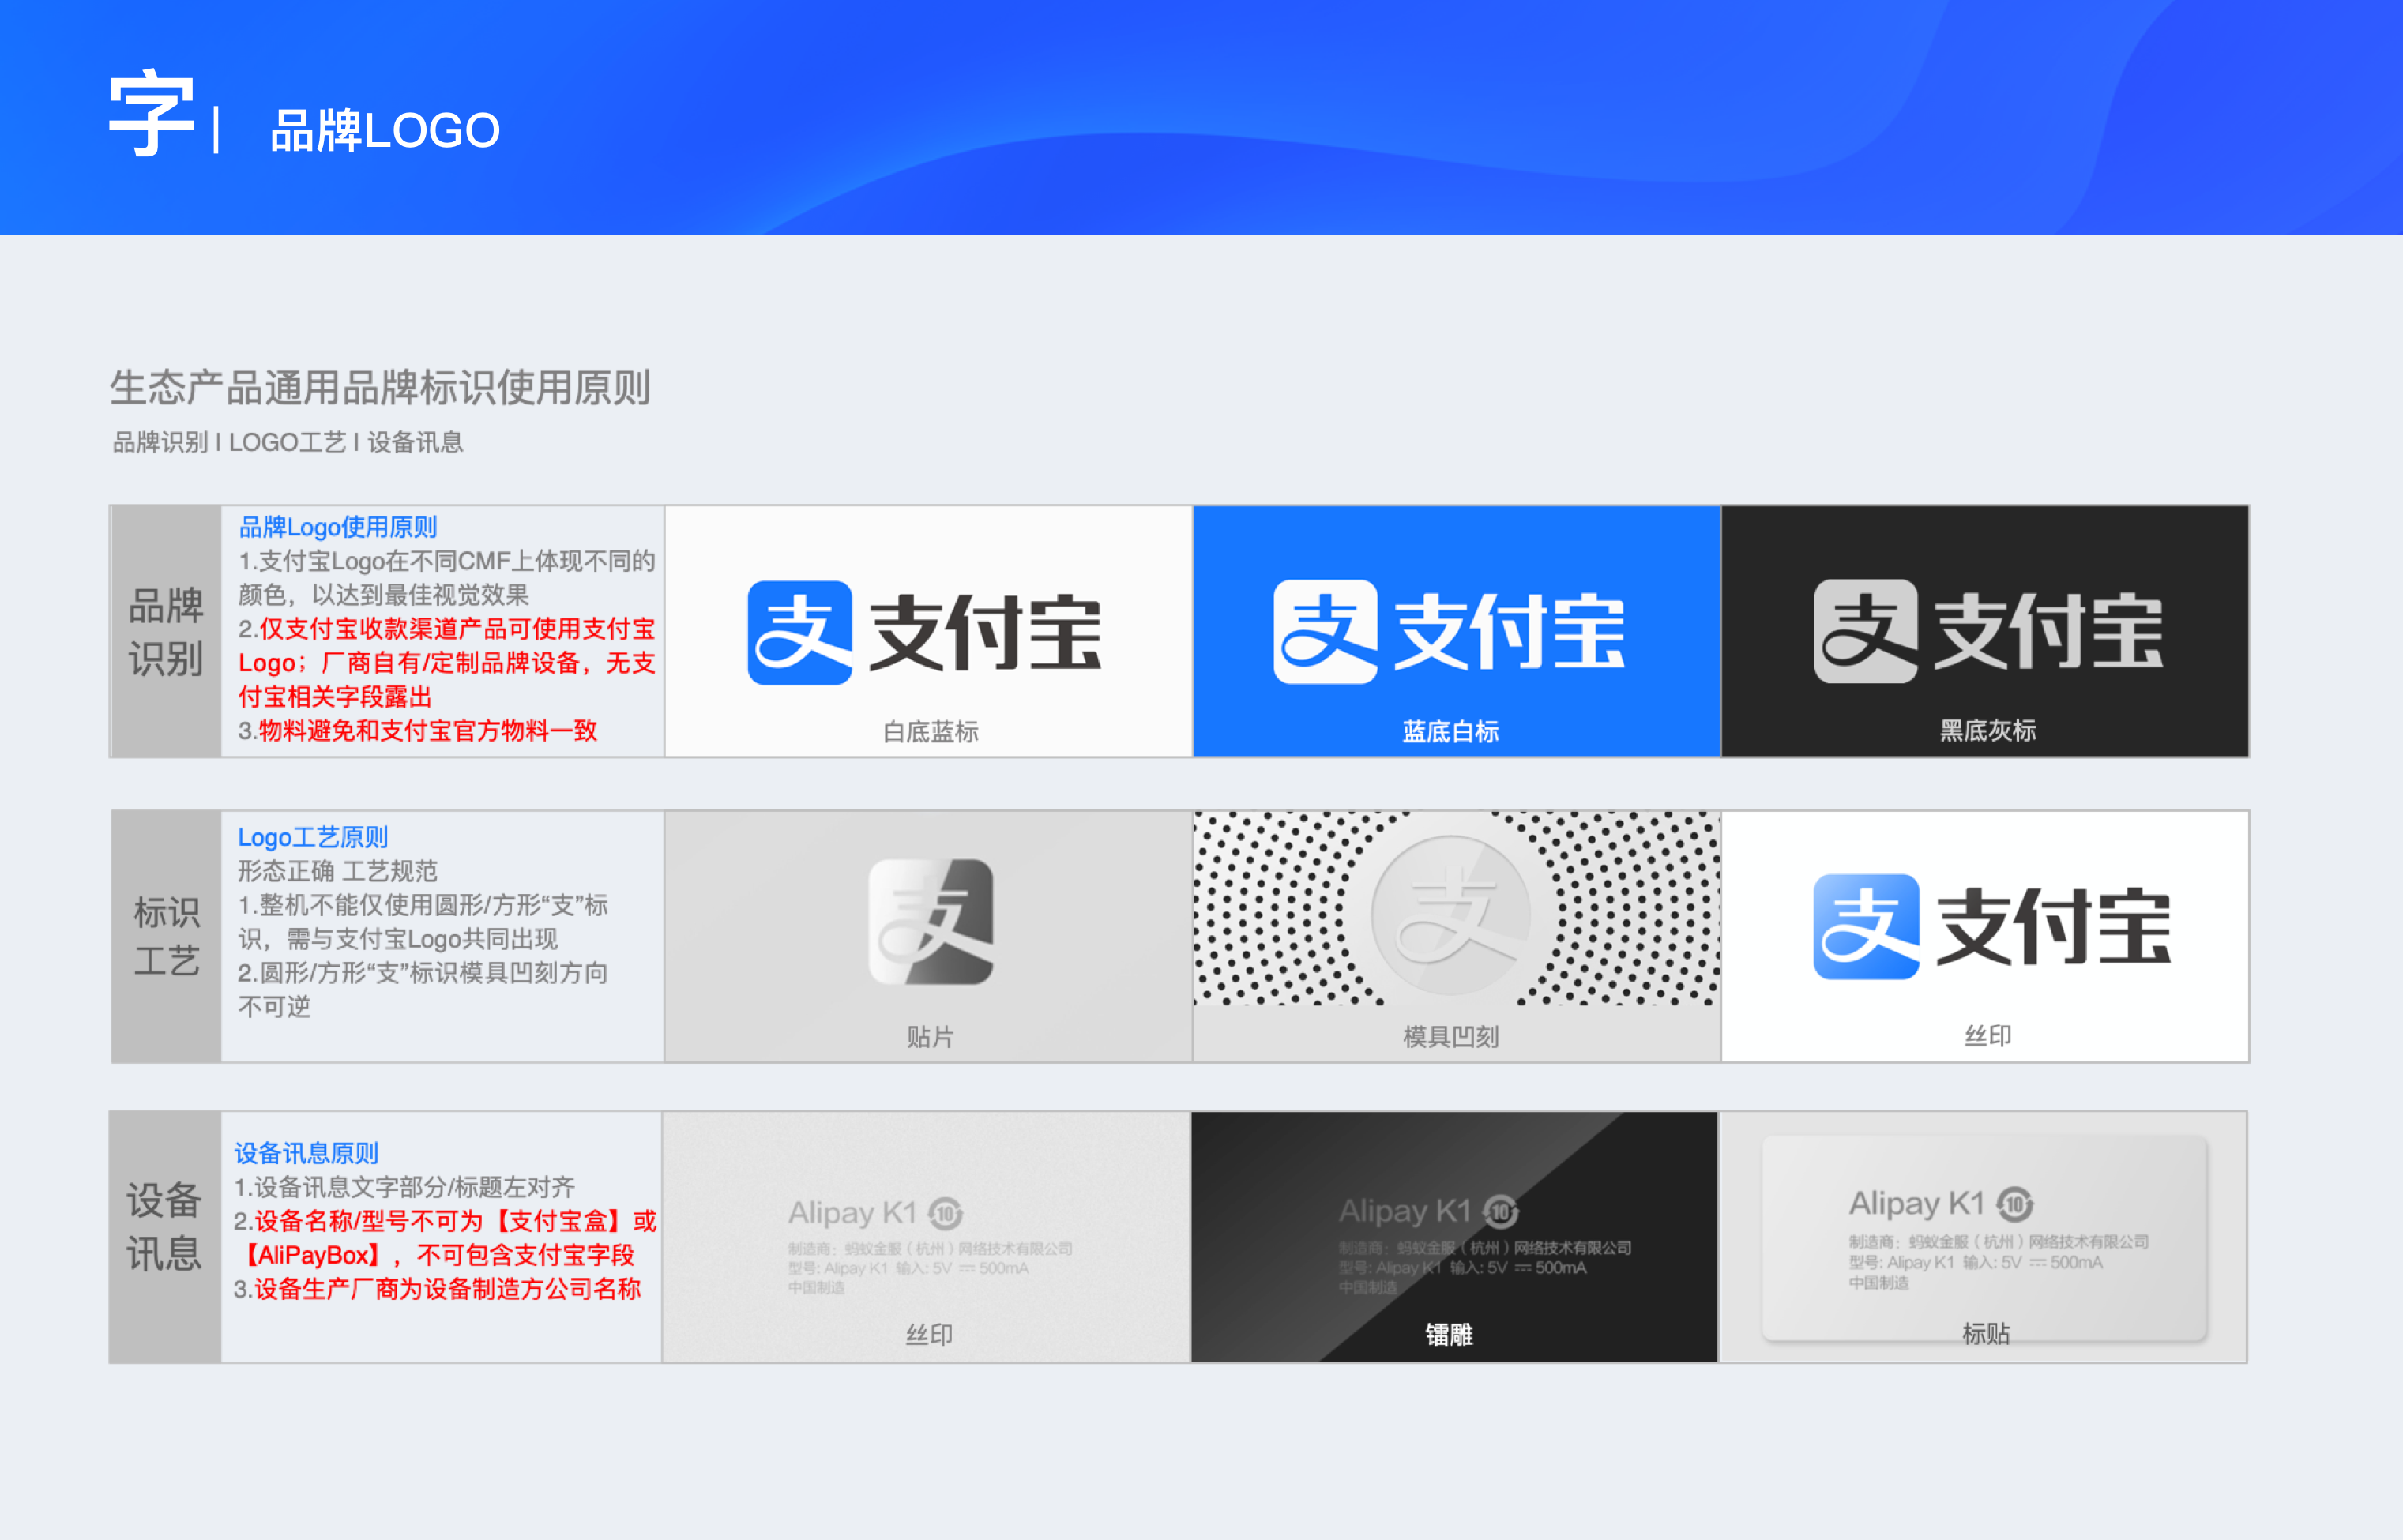Select the 黑底灰标 logo thumbnail
Image resolution: width=2403 pixels, height=1540 pixels.
pos(1985,631)
